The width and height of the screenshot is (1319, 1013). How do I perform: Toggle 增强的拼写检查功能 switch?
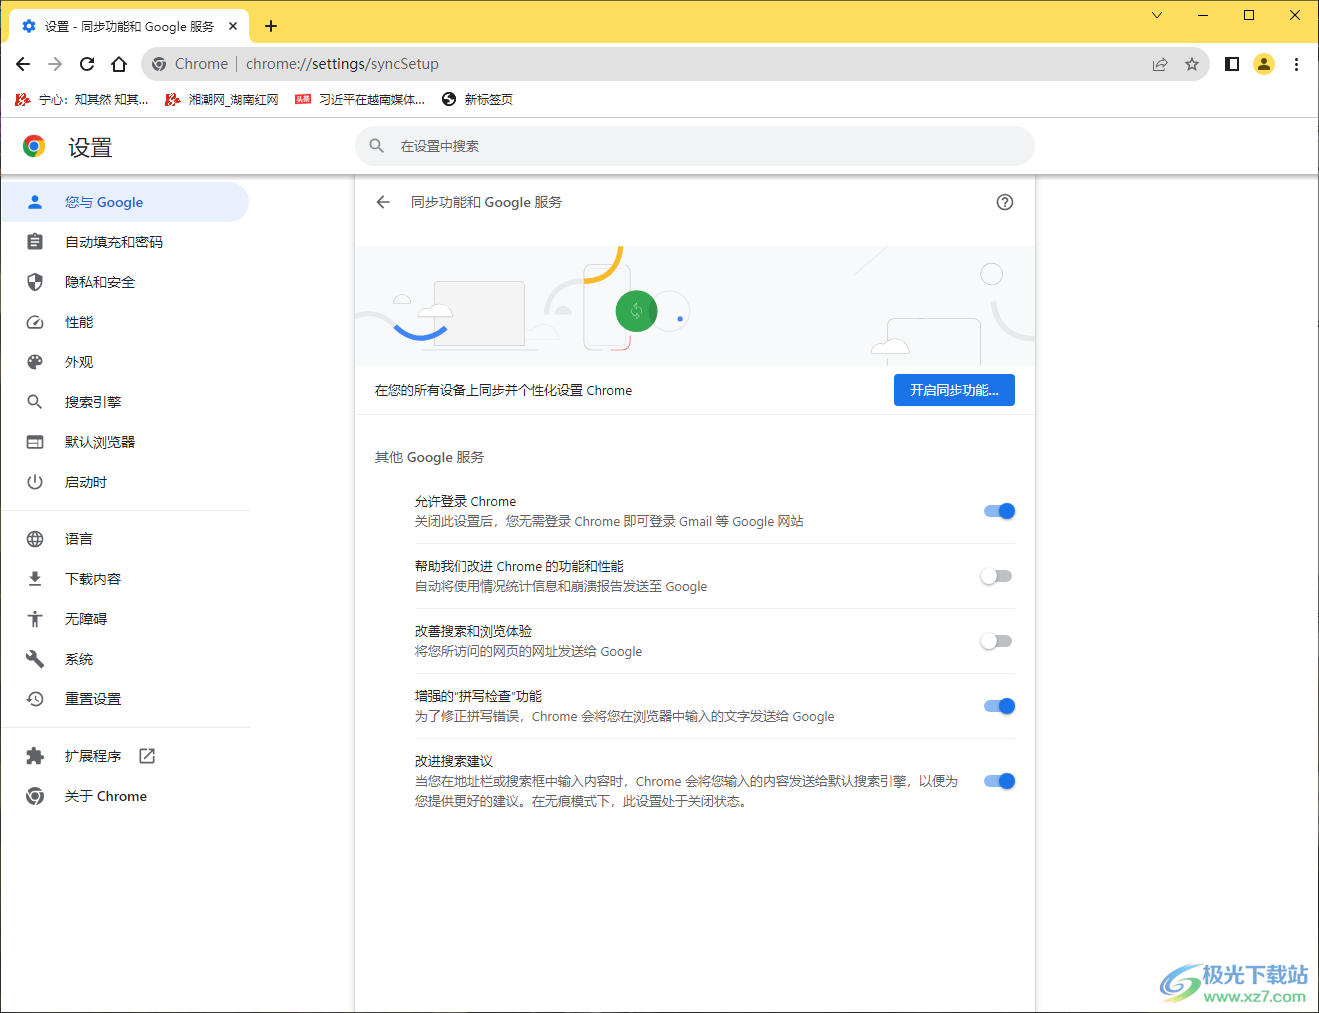(999, 706)
